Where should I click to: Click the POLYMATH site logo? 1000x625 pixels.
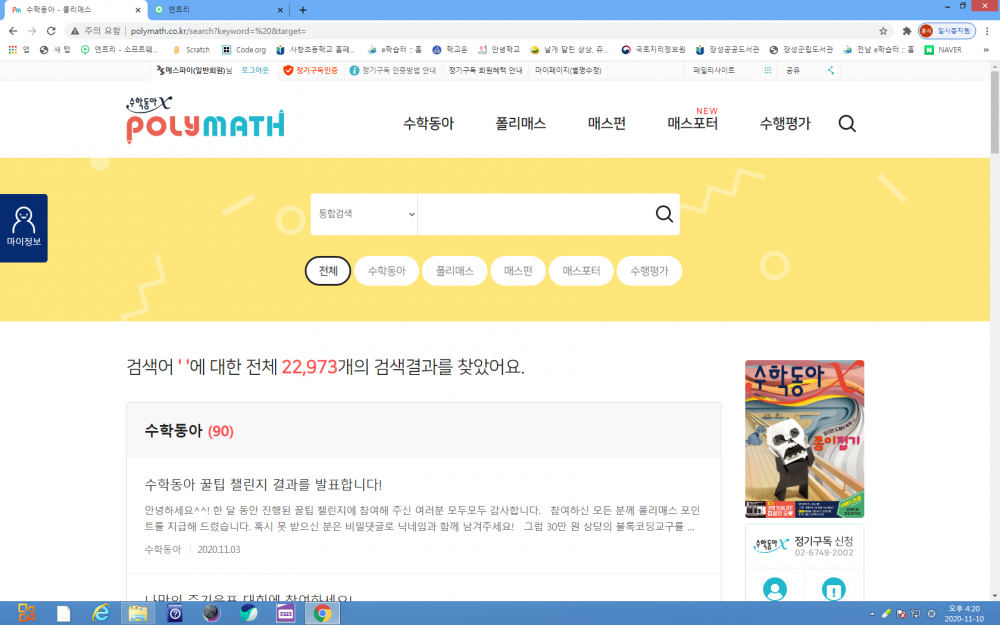[x=205, y=120]
